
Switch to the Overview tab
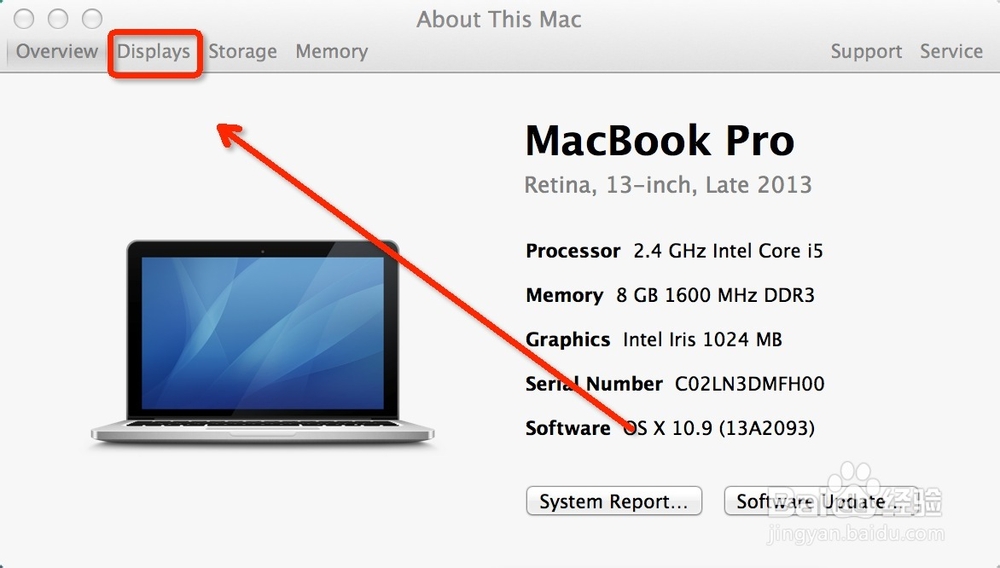tap(57, 51)
